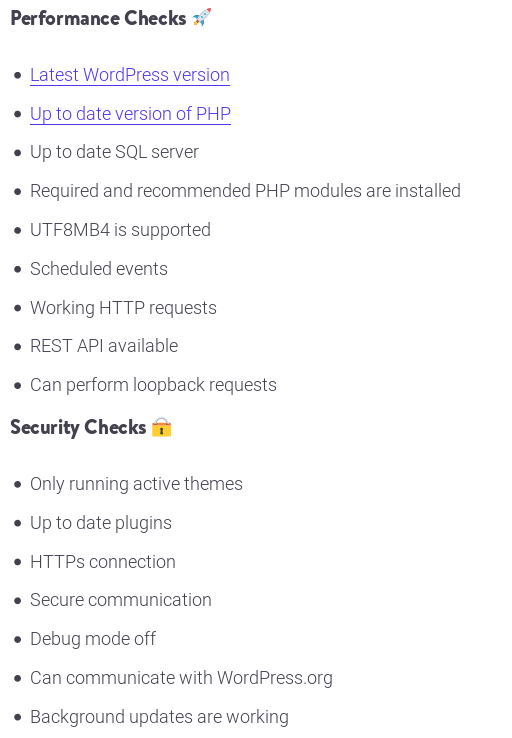Click the lock emoji beside Security Checks
Viewport: 512px width, 738px height.
(161, 427)
